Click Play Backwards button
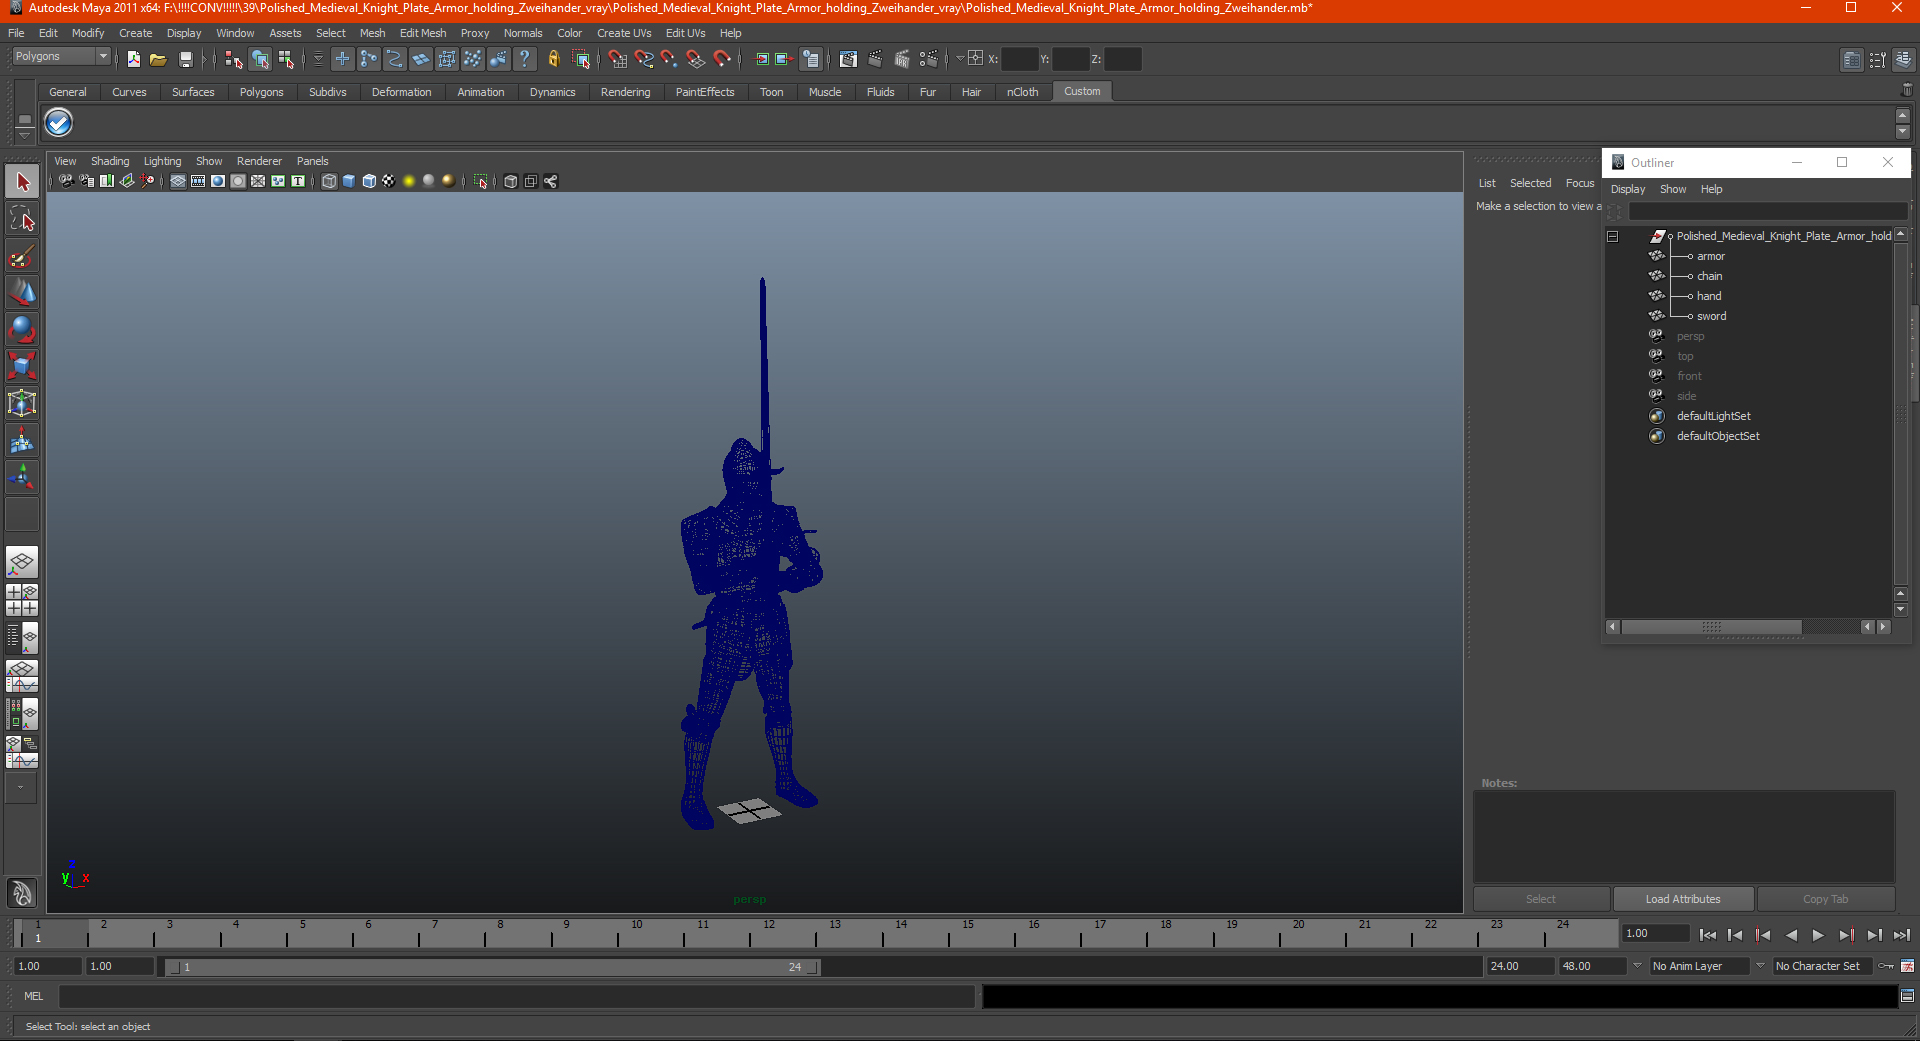The image size is (1920, 1041). click(1791, 935)
